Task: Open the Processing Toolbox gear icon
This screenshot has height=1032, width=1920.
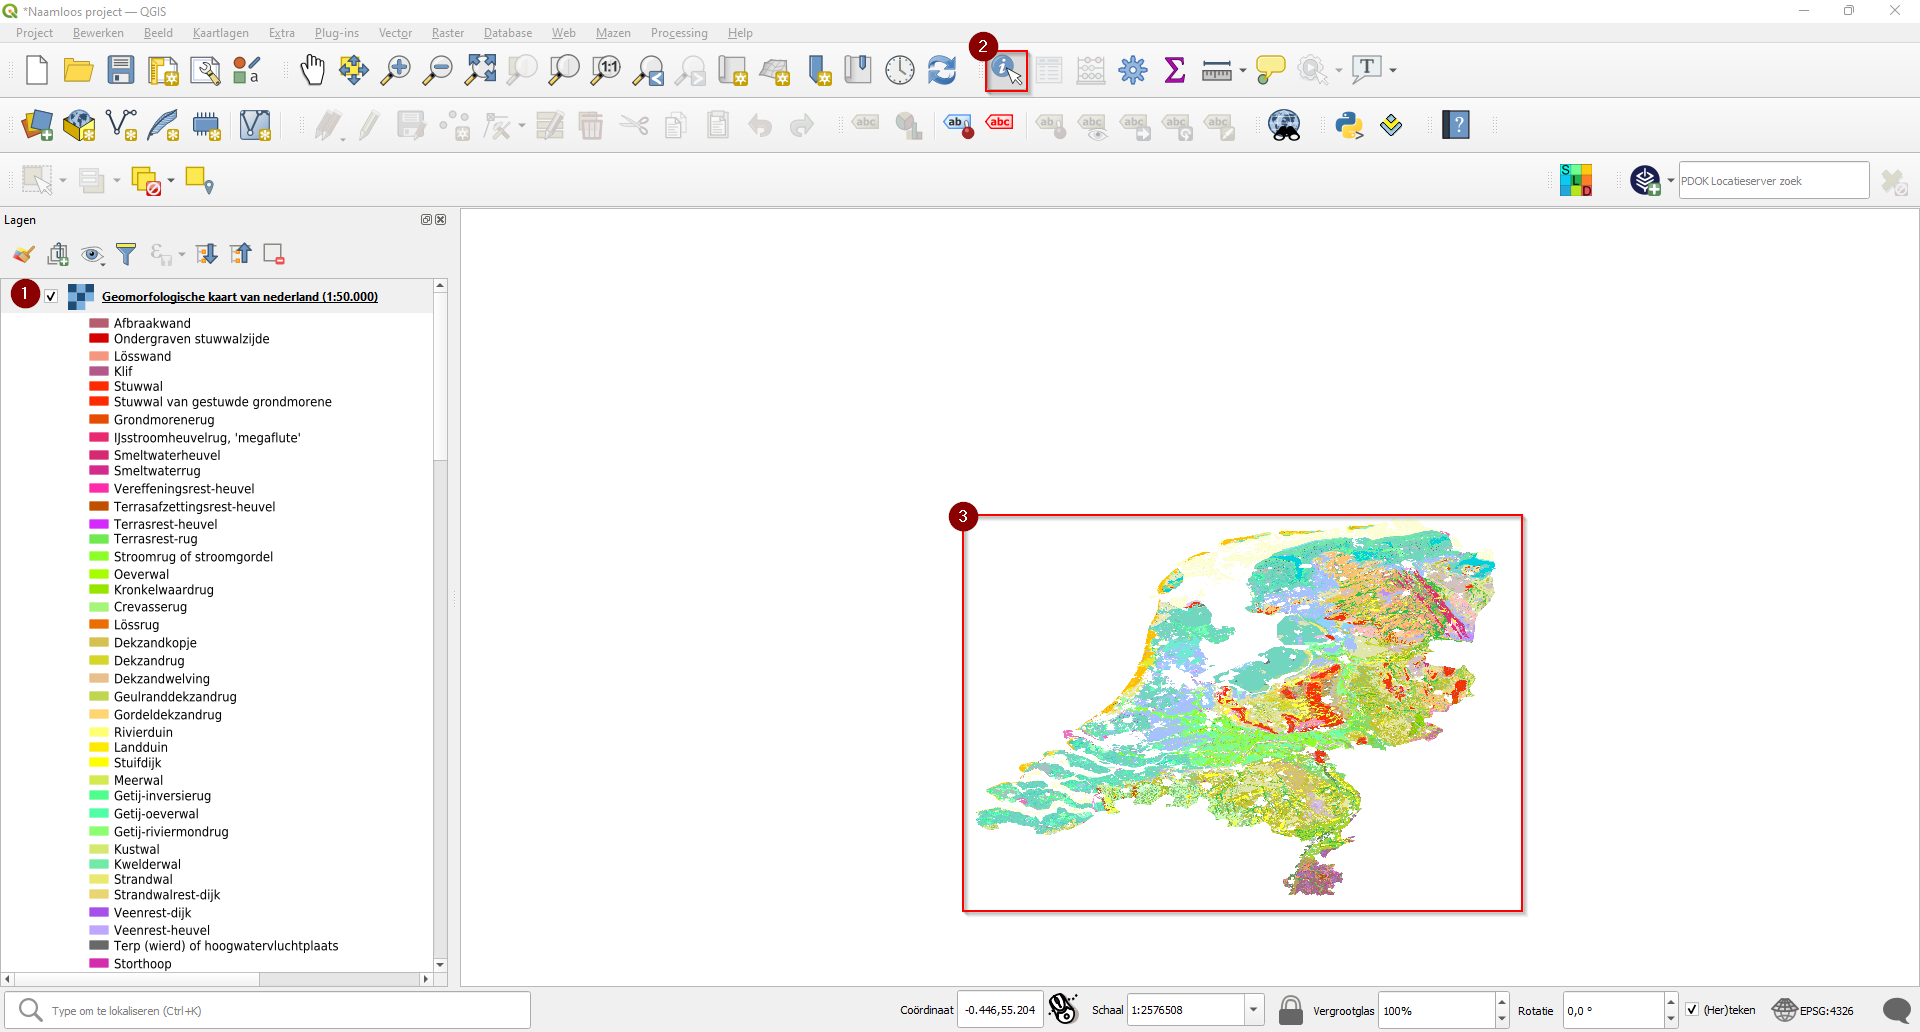Action: (1133, 70)
